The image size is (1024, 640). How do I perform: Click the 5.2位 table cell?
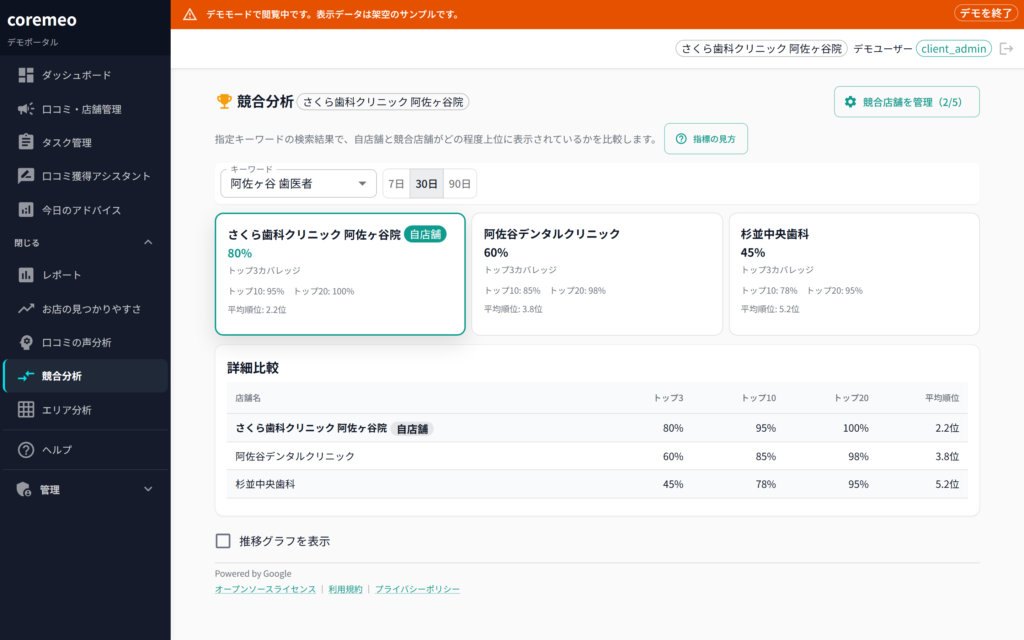[947, 485]
